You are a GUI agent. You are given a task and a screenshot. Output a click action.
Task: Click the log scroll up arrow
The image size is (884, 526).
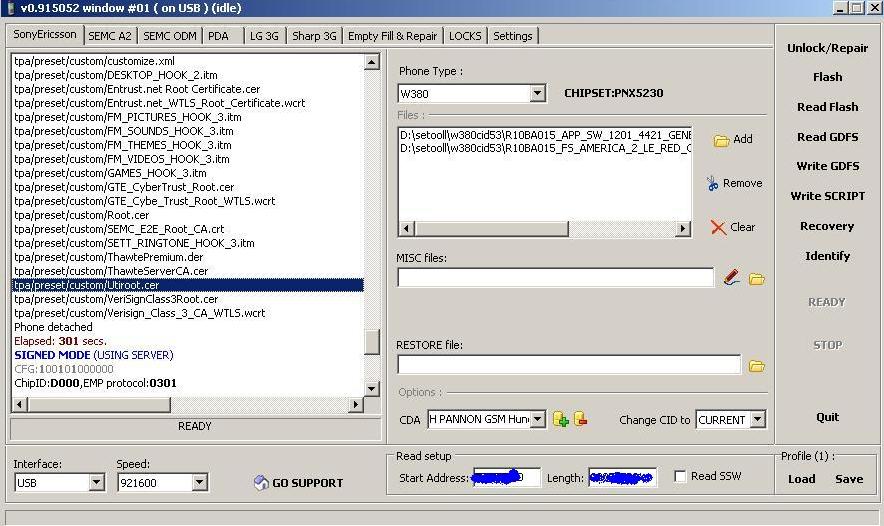click(372, 61)
